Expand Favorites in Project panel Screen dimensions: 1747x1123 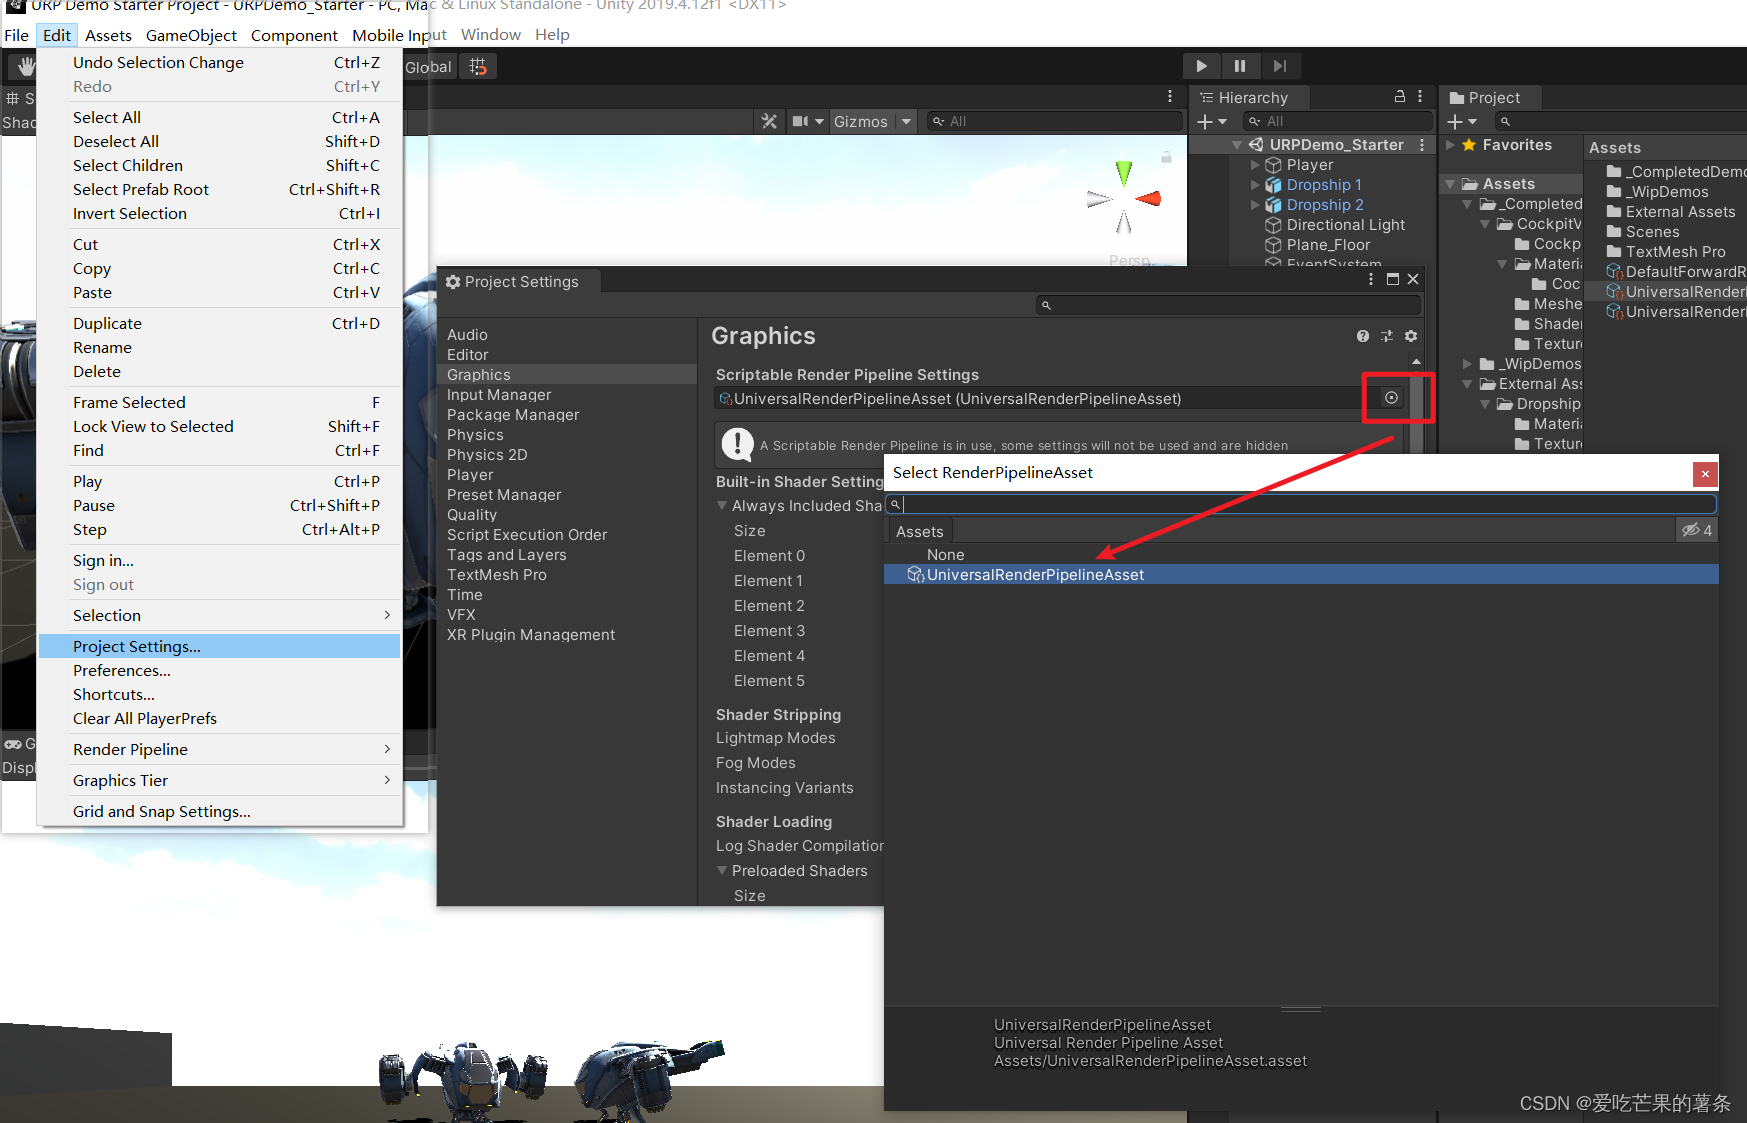tap(1451, 145)
